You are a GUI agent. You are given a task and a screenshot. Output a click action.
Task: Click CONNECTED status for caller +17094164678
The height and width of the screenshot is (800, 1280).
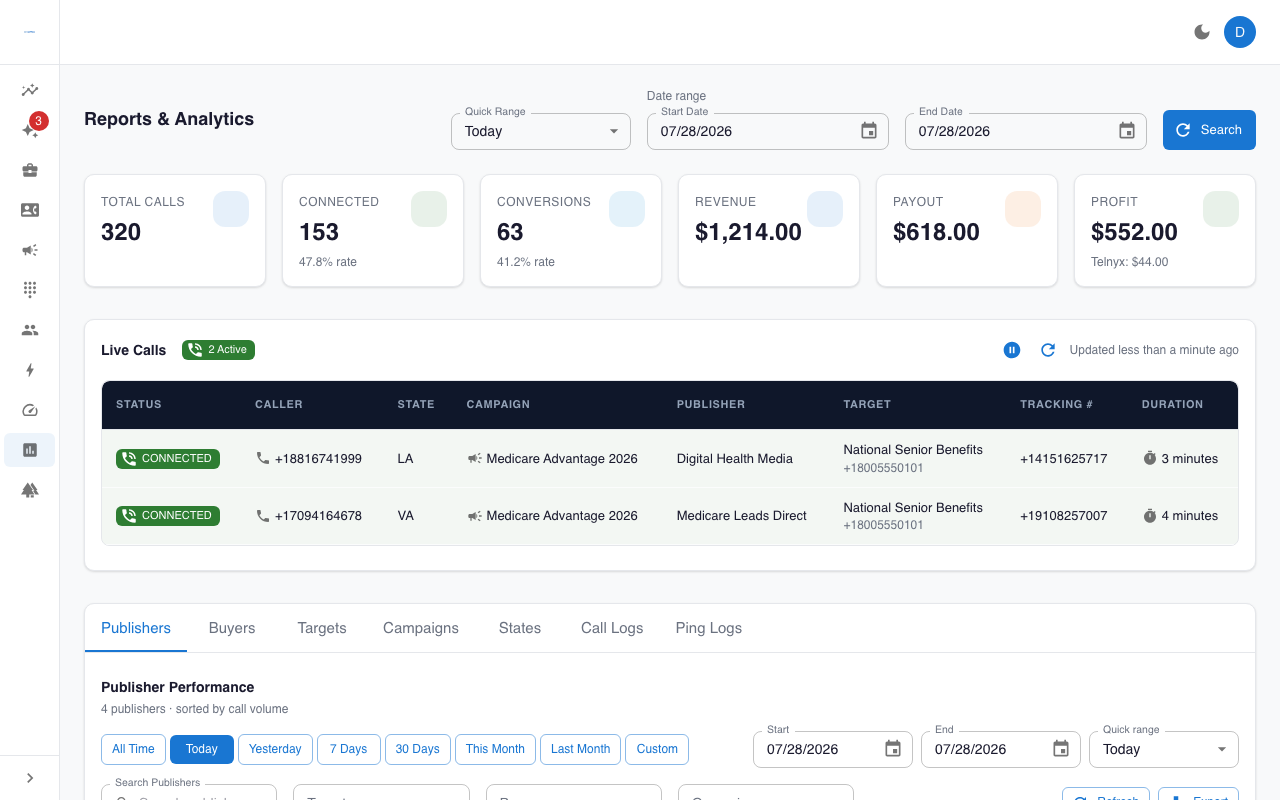(168, 516)
